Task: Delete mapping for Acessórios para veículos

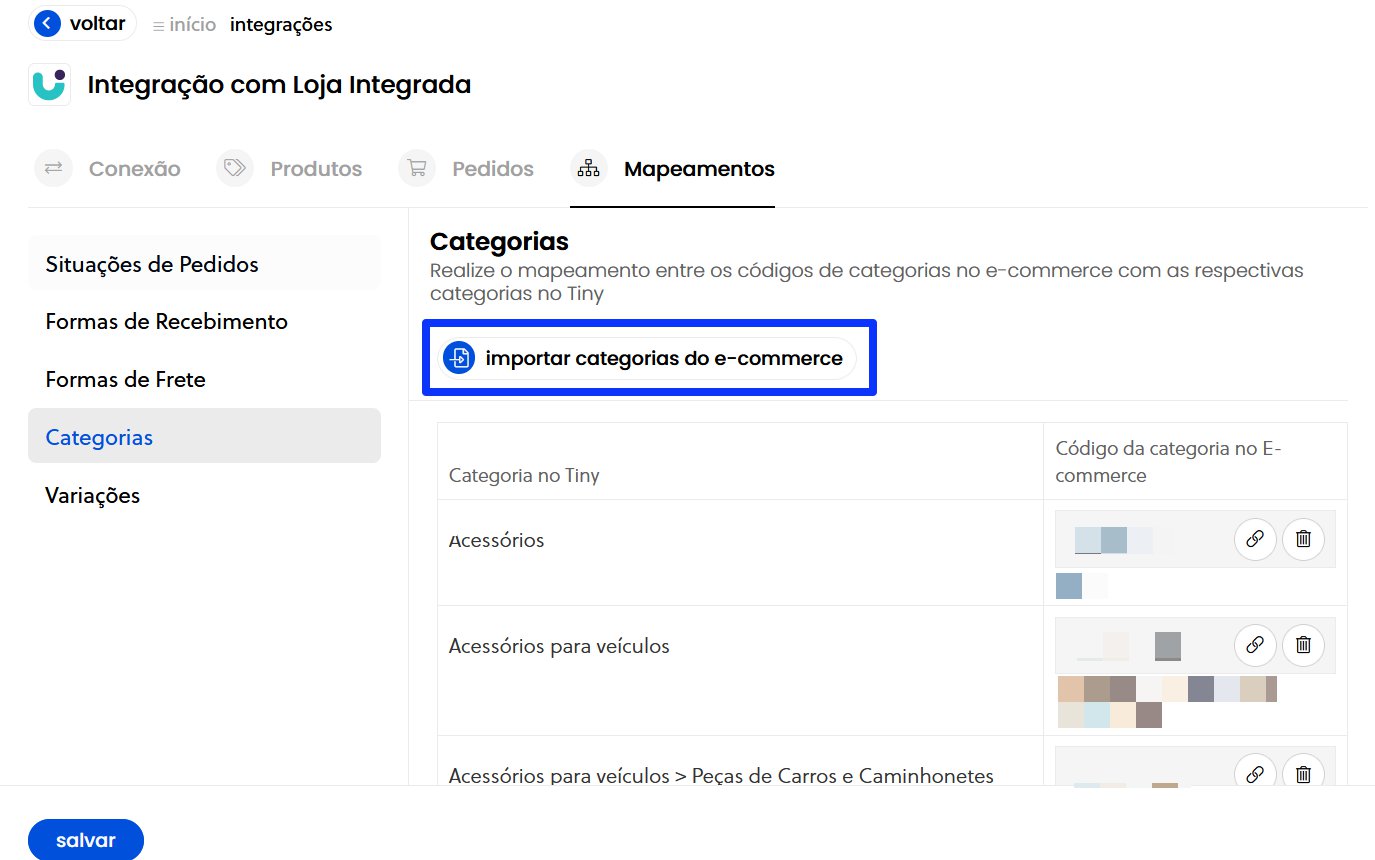Action: click(x=1303, y=645)
